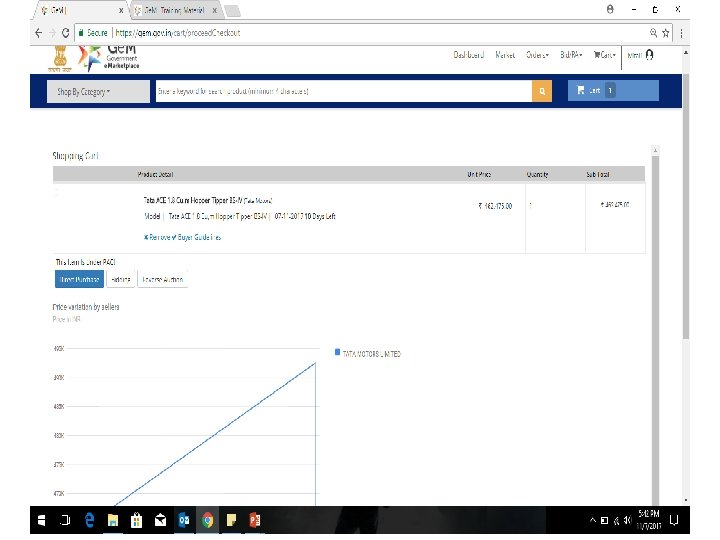Click the page vertical scrollbar thumb
The width and height of the screenshot is (720, 540).
(x=686, y=207)
